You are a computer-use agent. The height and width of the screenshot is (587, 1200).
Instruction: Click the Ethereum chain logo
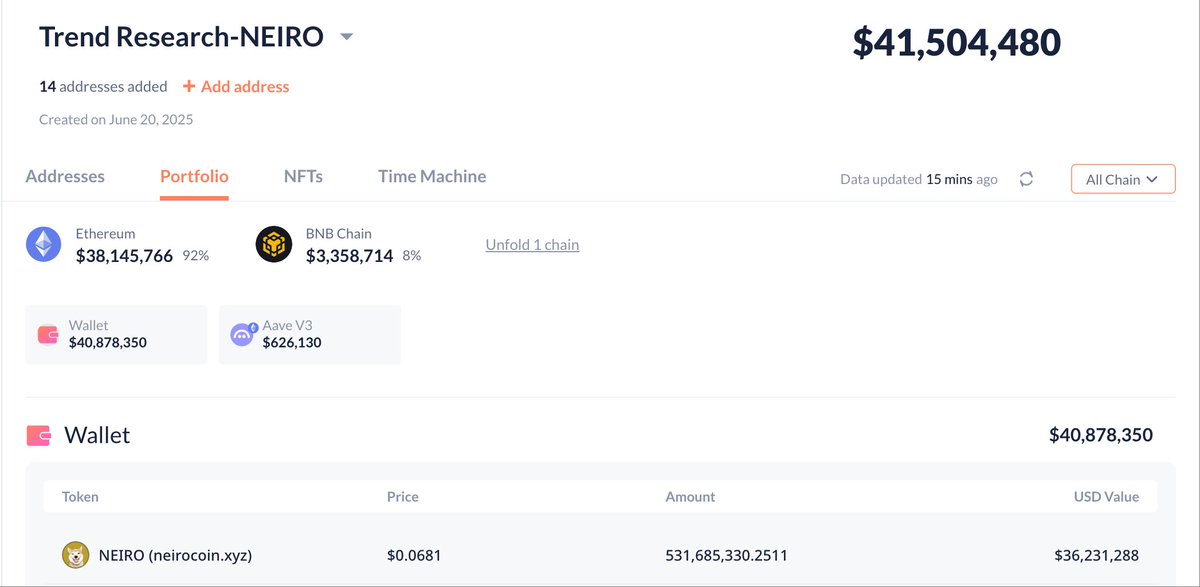43,244
